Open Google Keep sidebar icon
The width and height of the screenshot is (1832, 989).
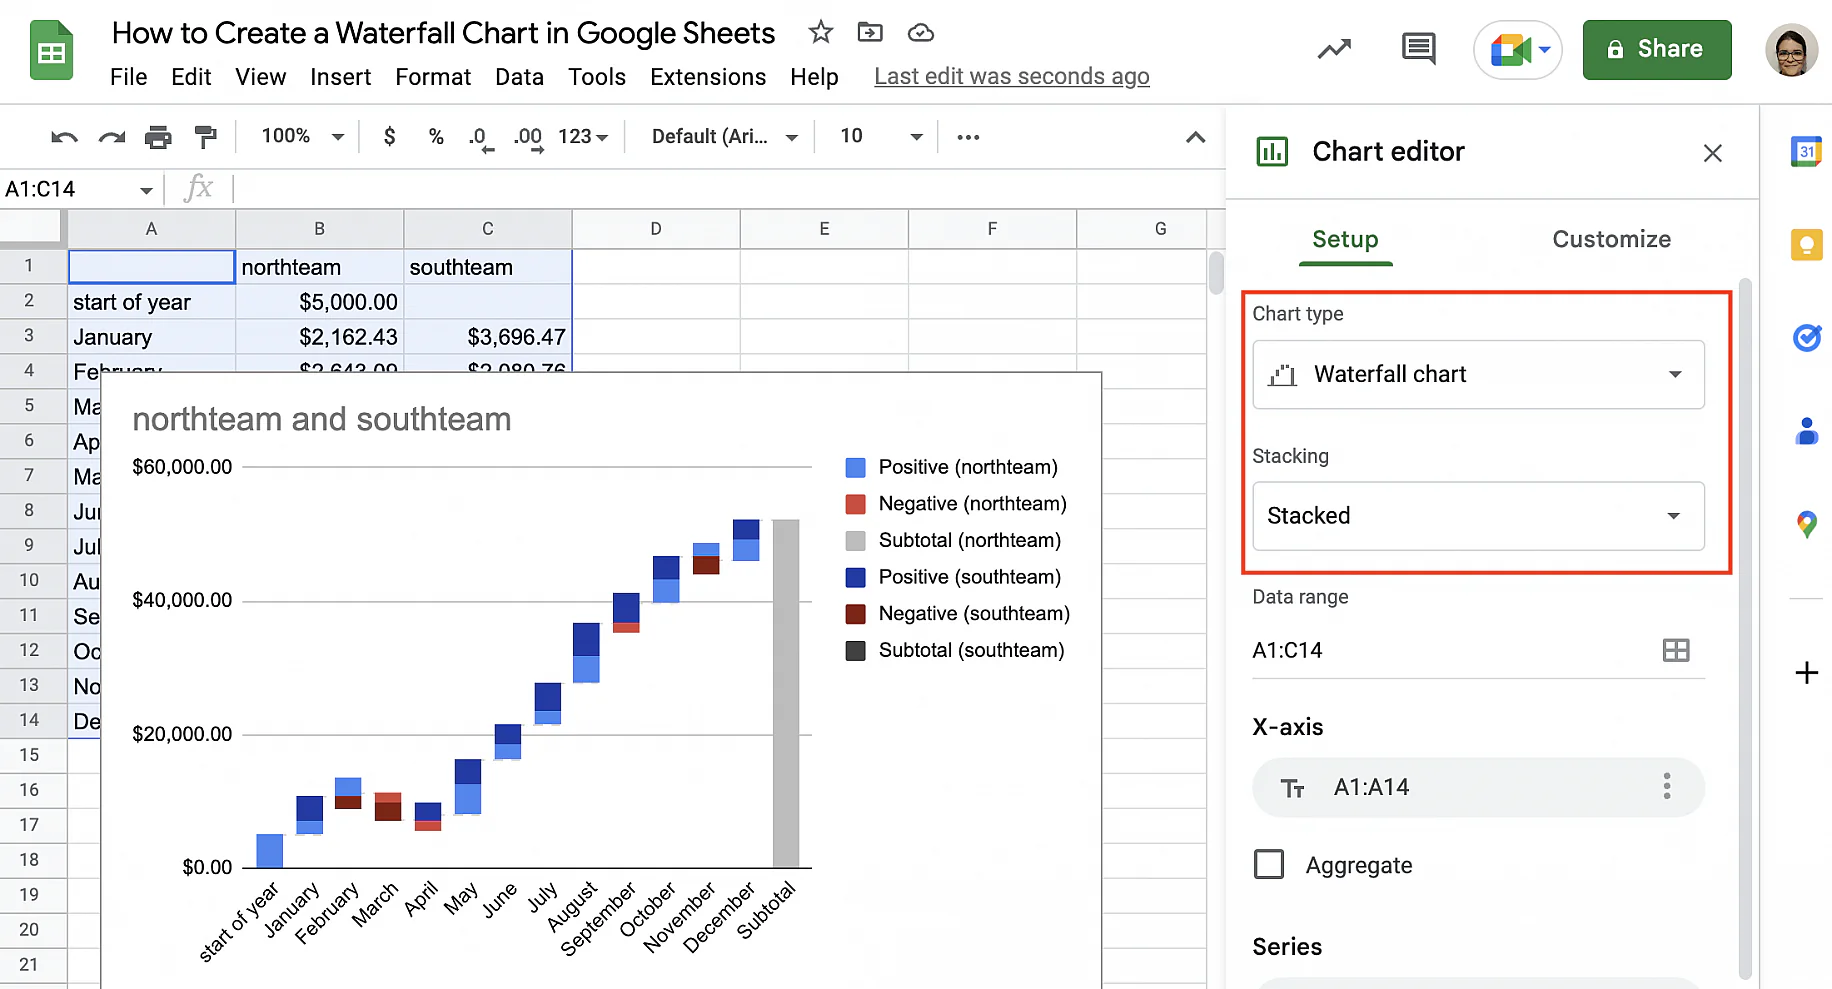[x=1806, y=245]
